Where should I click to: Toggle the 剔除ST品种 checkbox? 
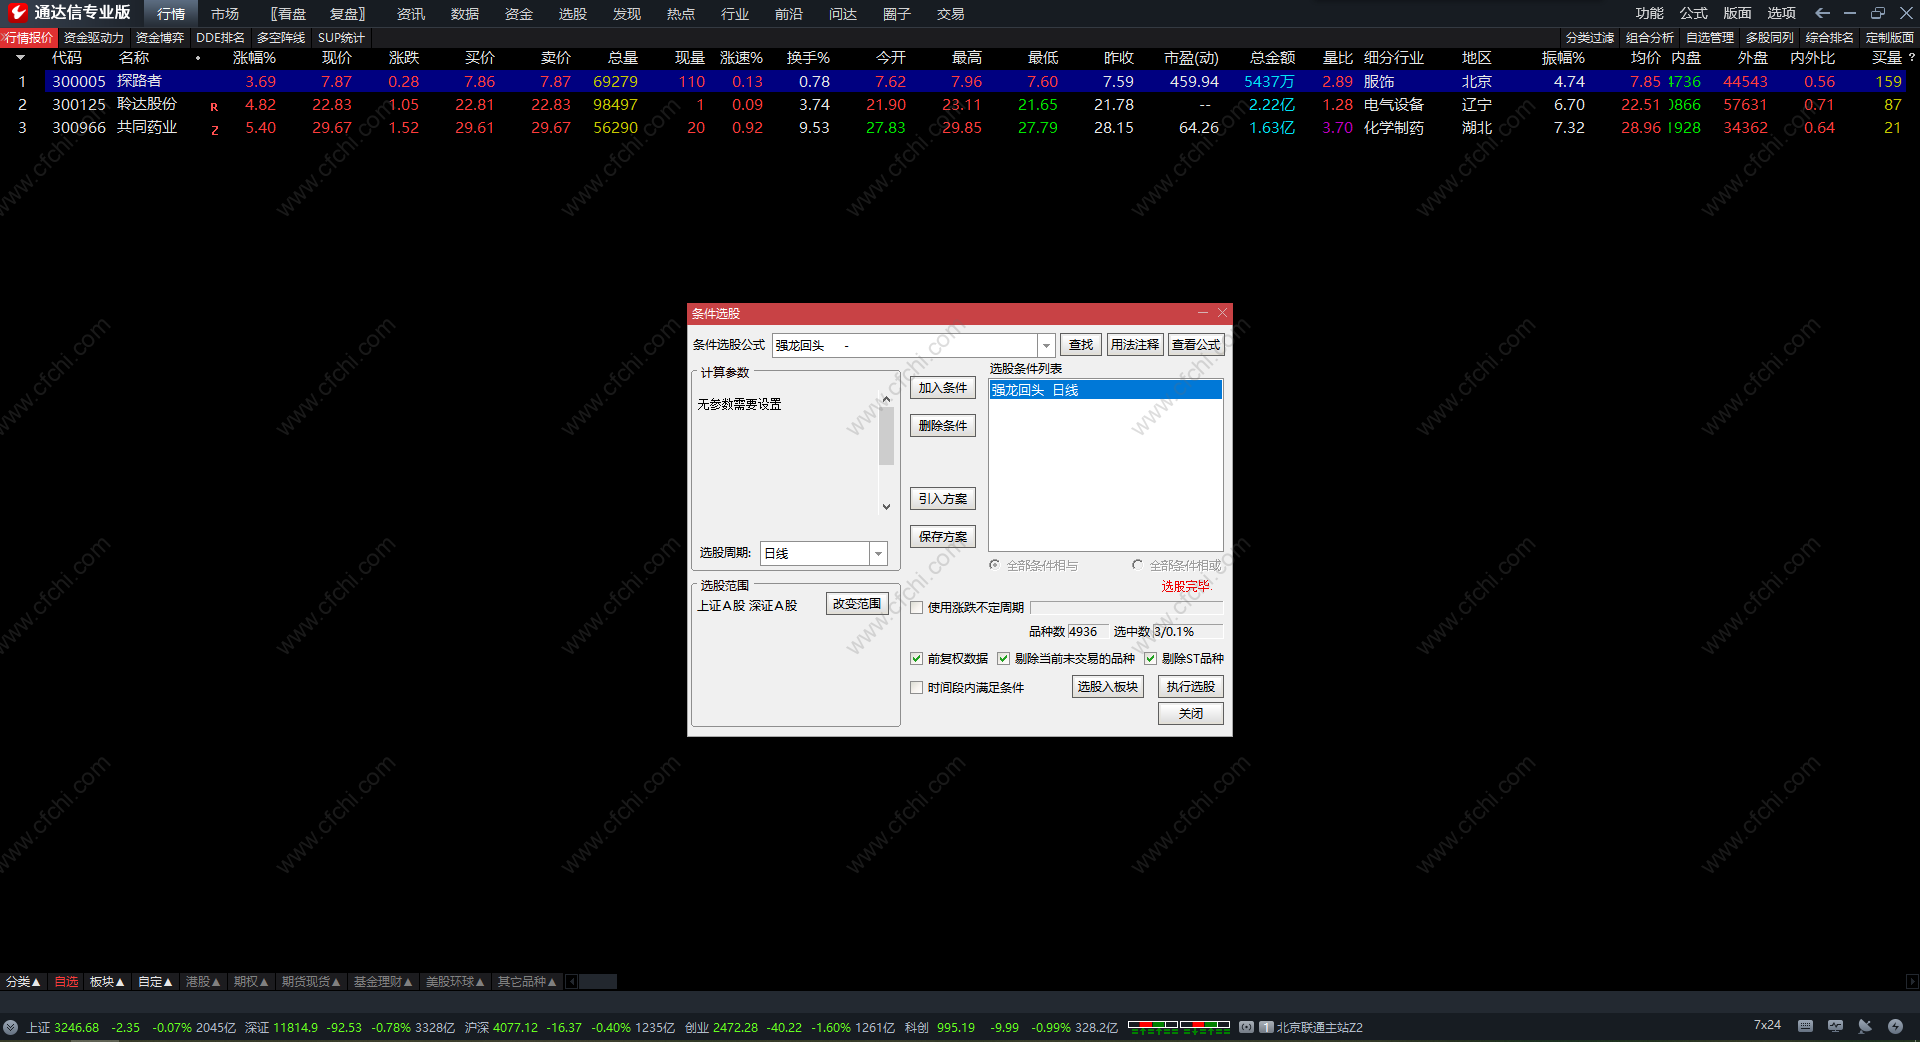click(x=1150, y=659)
